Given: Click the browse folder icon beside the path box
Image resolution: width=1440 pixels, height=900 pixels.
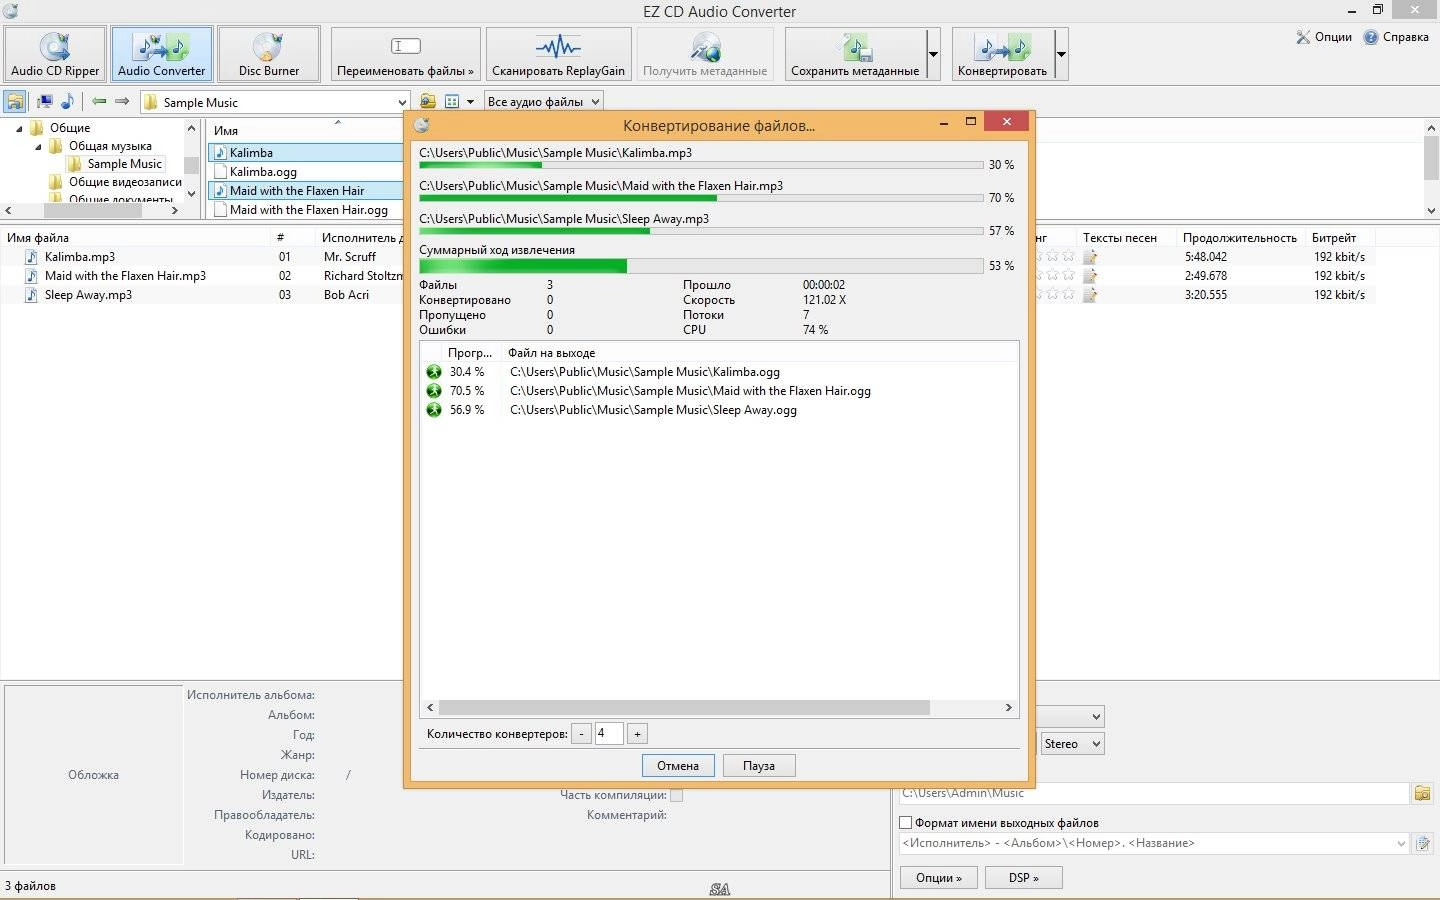Looking at the screenshot, I should (x=428, y=101).
